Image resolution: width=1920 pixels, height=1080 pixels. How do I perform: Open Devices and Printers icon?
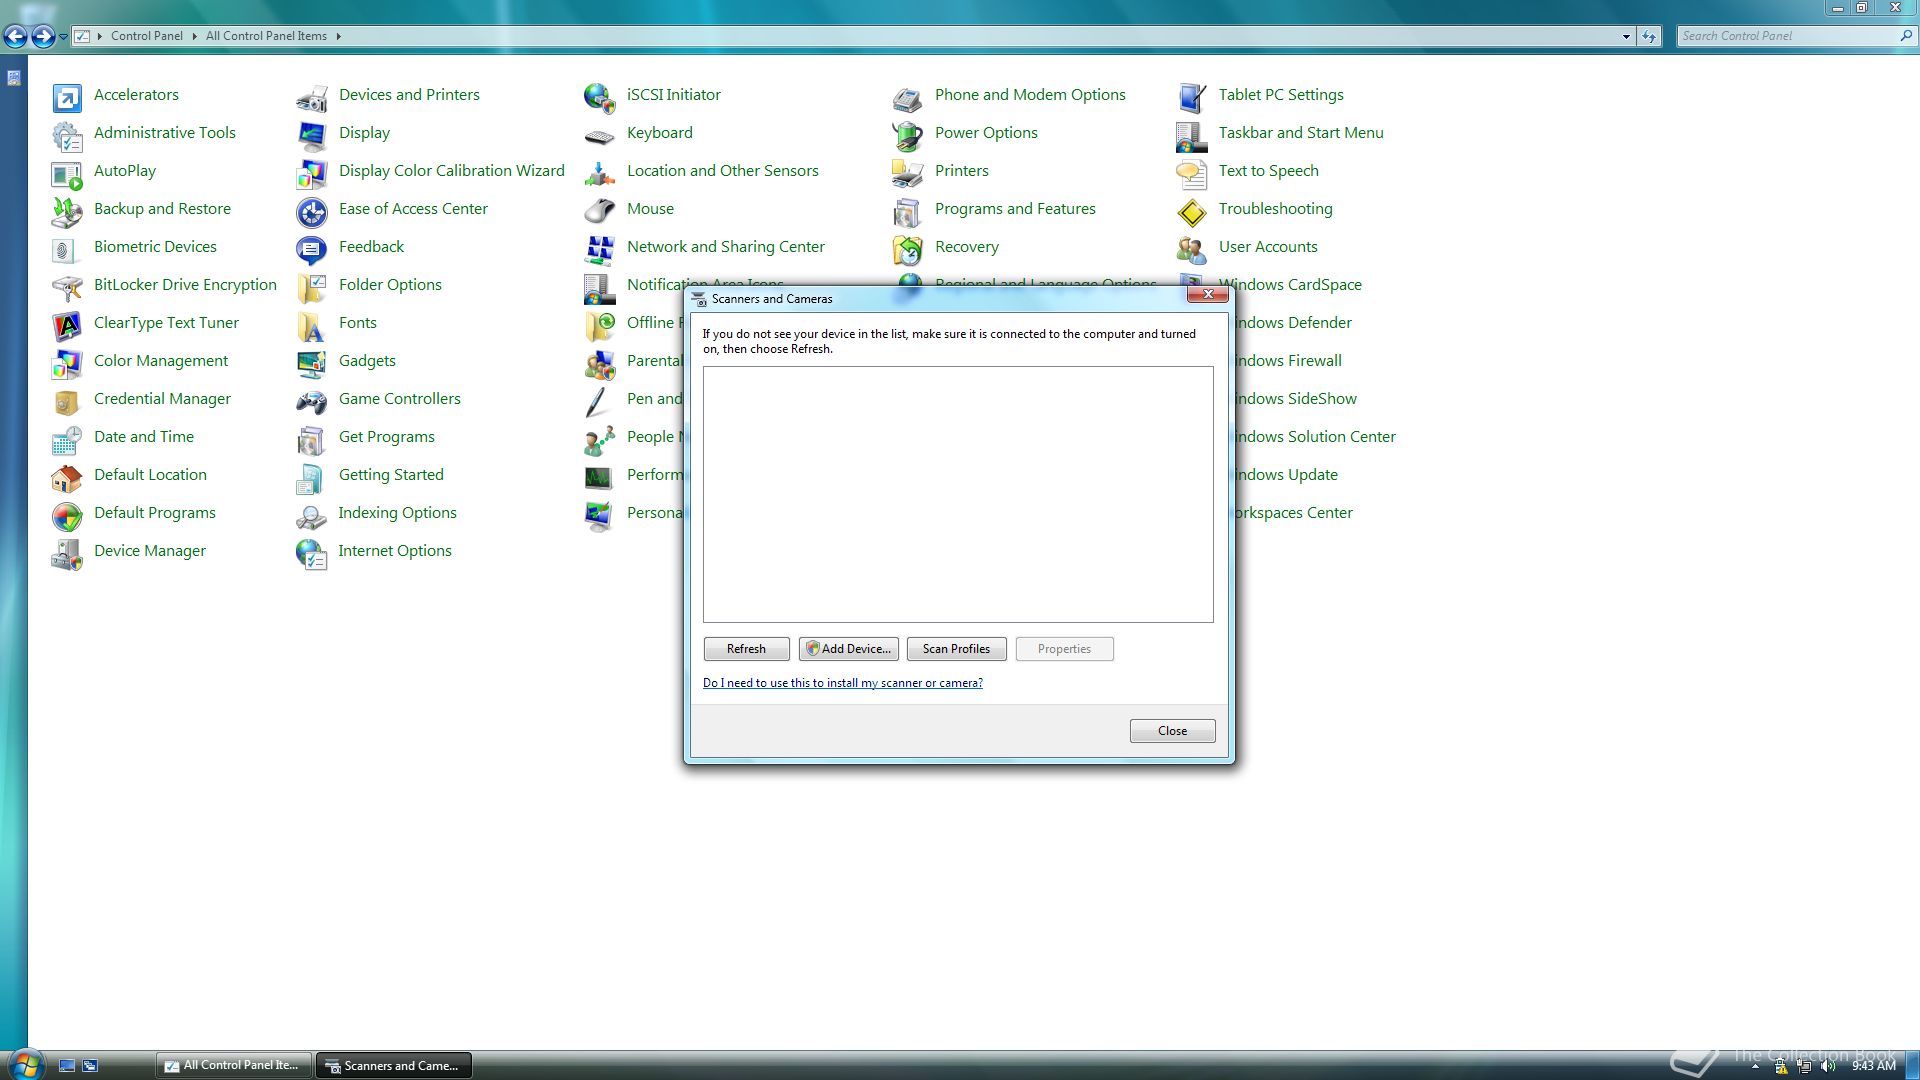[x=312, y=97]
